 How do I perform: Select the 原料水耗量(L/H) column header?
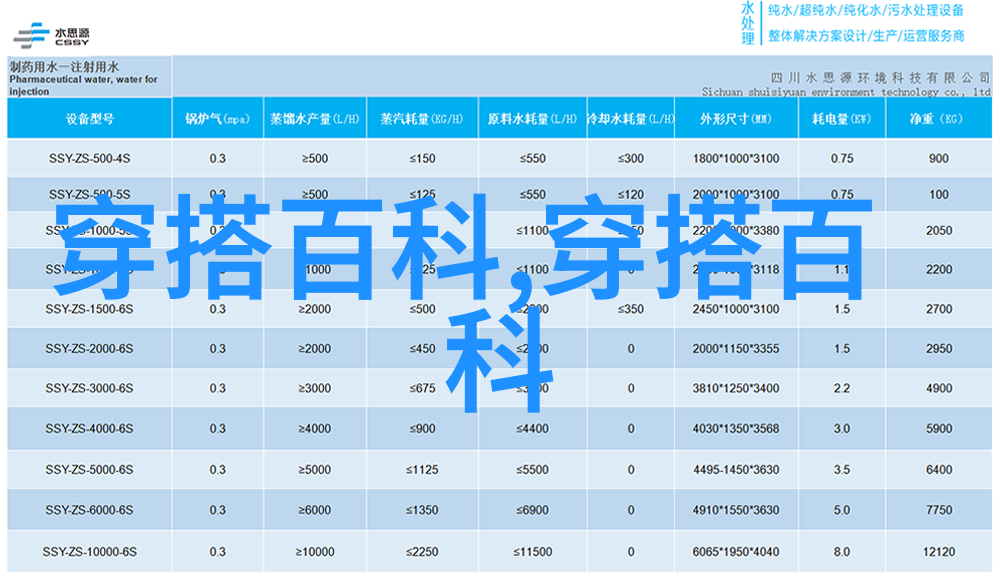[x=532, y=119]
